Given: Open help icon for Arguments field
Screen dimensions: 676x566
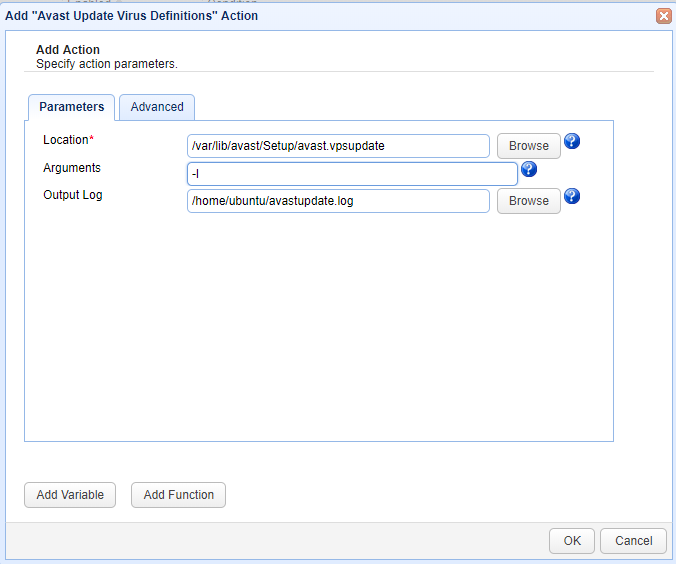Looking at the screenshot, I should point(529,169).
